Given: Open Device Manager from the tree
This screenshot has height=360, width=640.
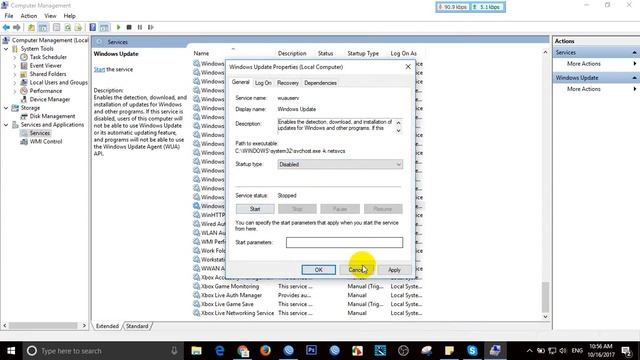Looking at the screenshot, I should 50,99.
